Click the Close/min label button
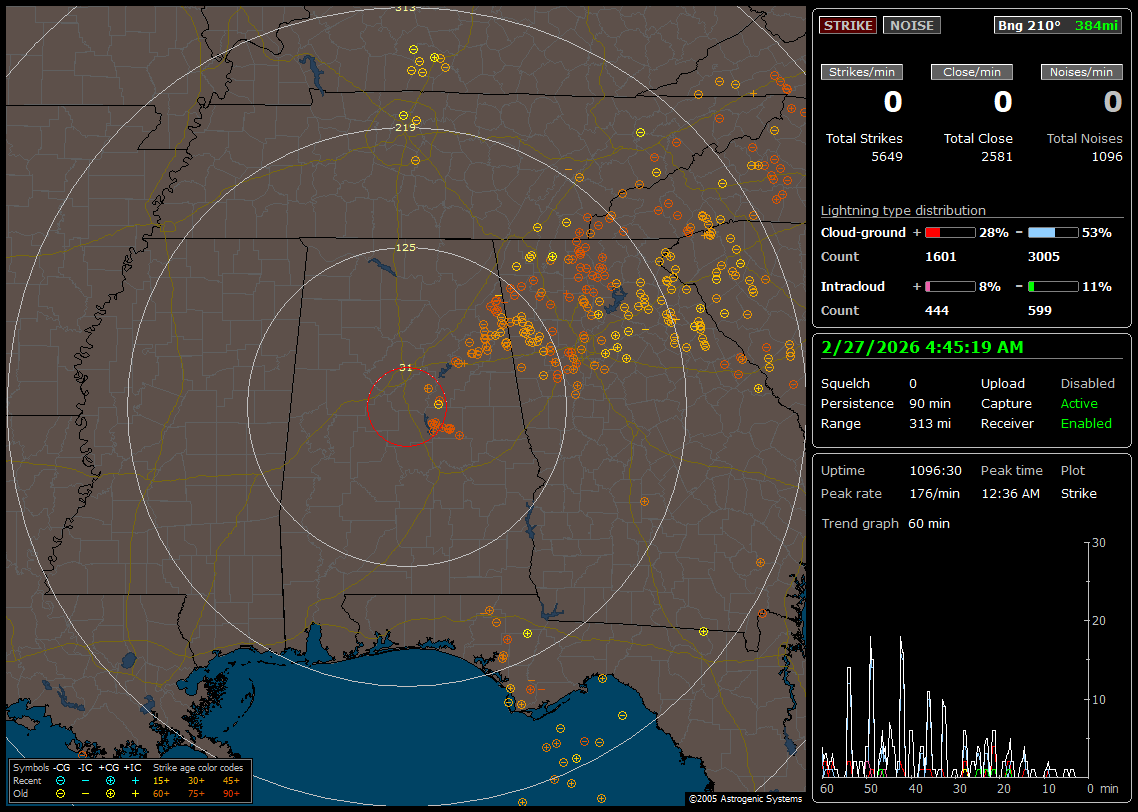 [x=972, y=72]
